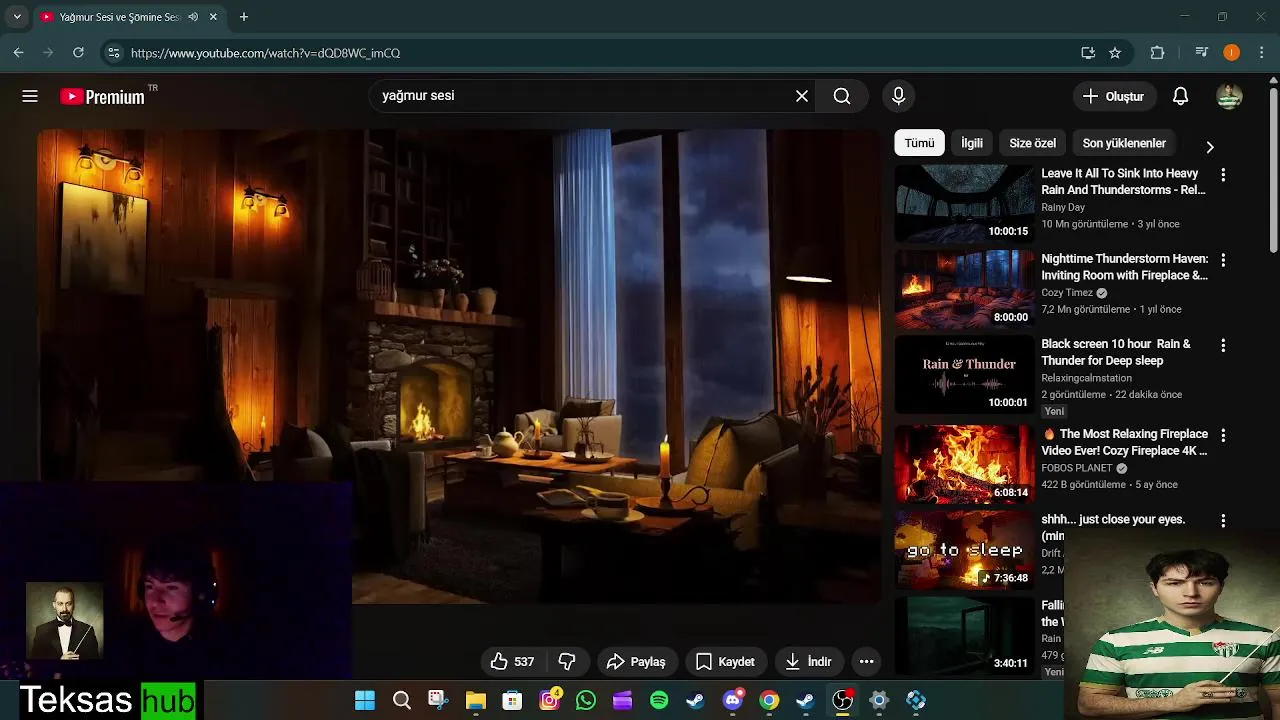The height and width of the screenshot is (720, 1280).
Task: Open Nighttime Thunderstorm Haven video title
Action: 1124,267
